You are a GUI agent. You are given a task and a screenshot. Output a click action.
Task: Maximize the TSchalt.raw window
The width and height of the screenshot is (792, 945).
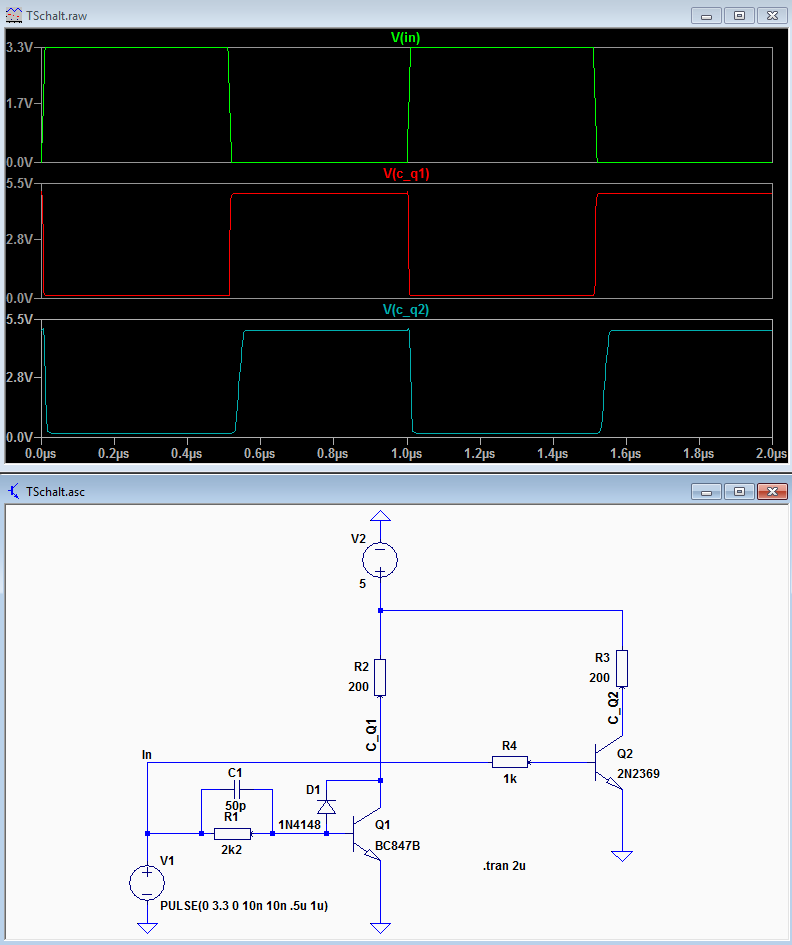pyautogui.click(x=739, y=16)
